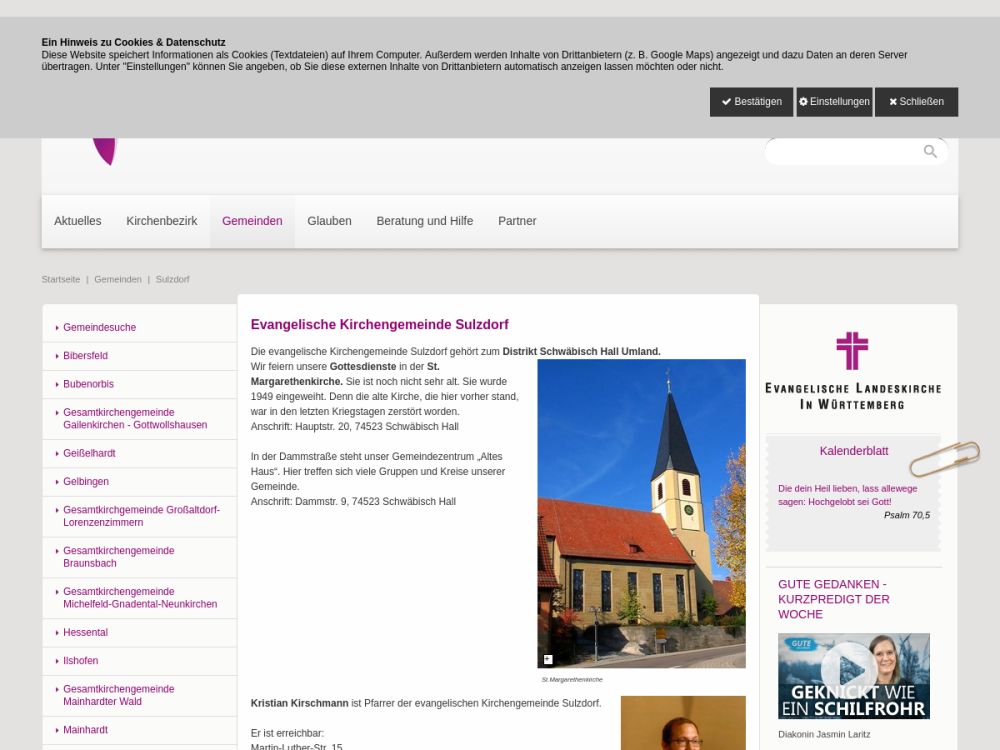
Task: Open the Aktuelles menu
Action: [x=78, y=221]
